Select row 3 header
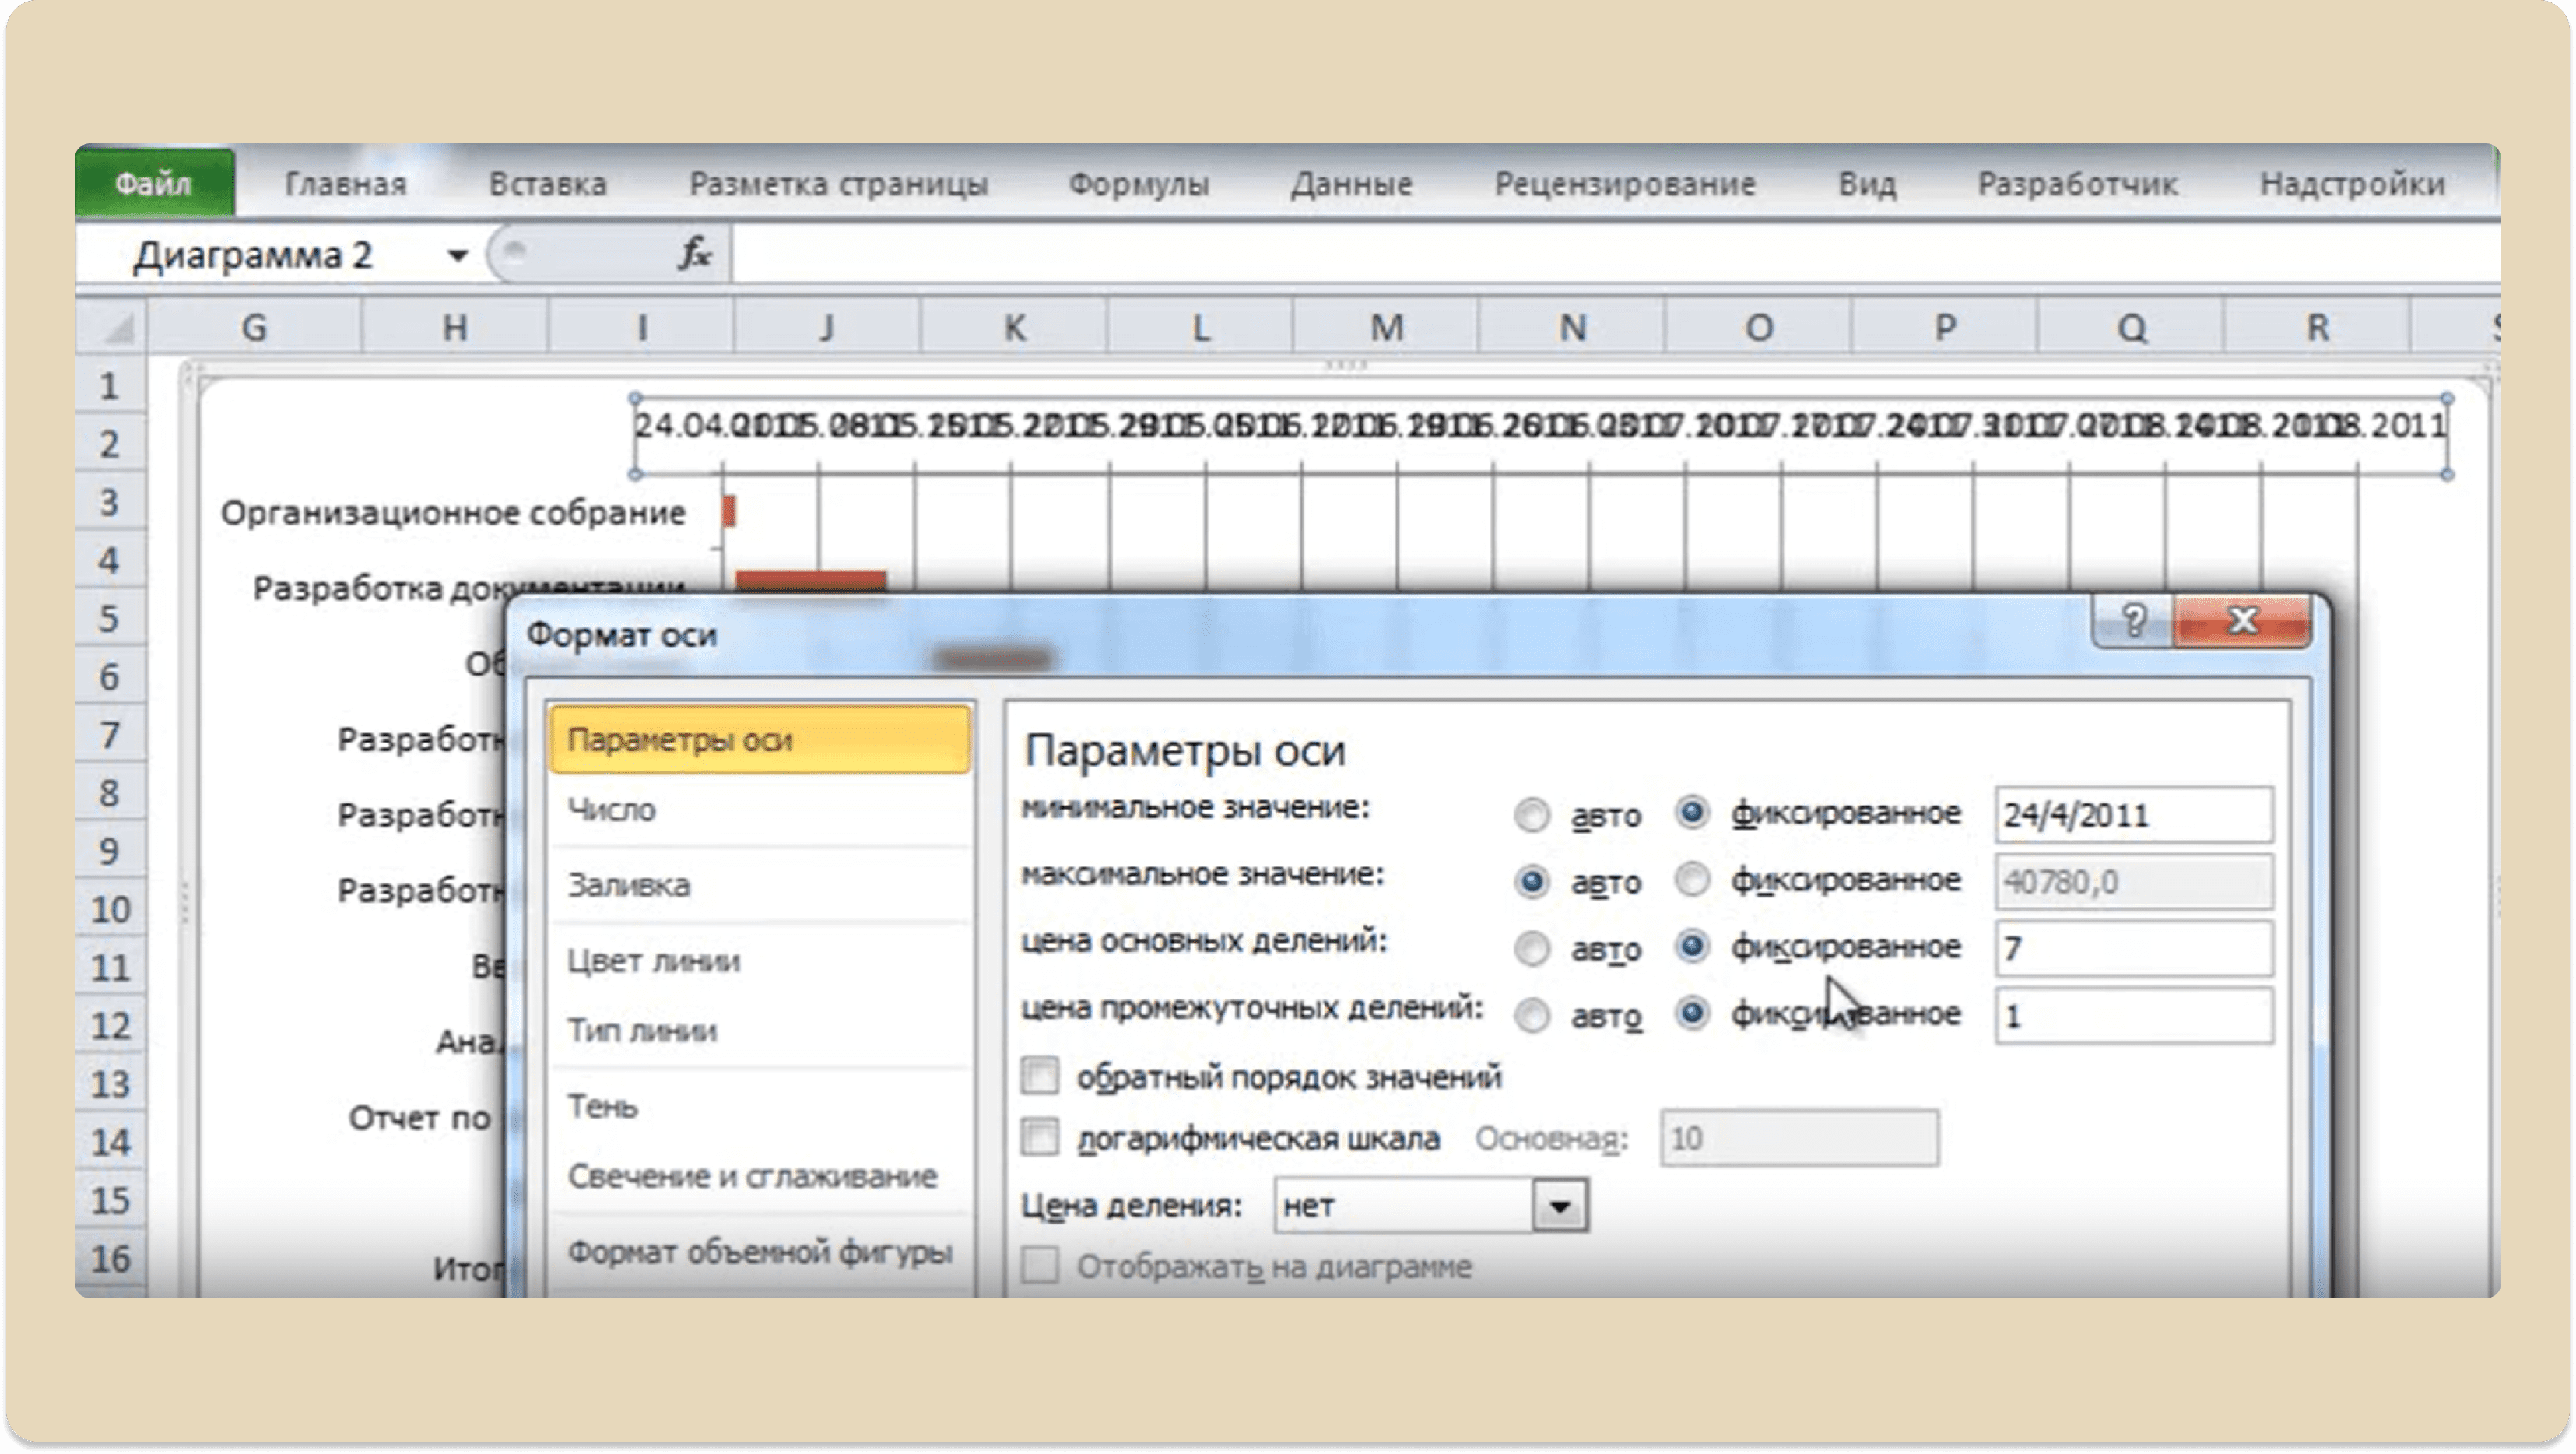 point(110,502)
